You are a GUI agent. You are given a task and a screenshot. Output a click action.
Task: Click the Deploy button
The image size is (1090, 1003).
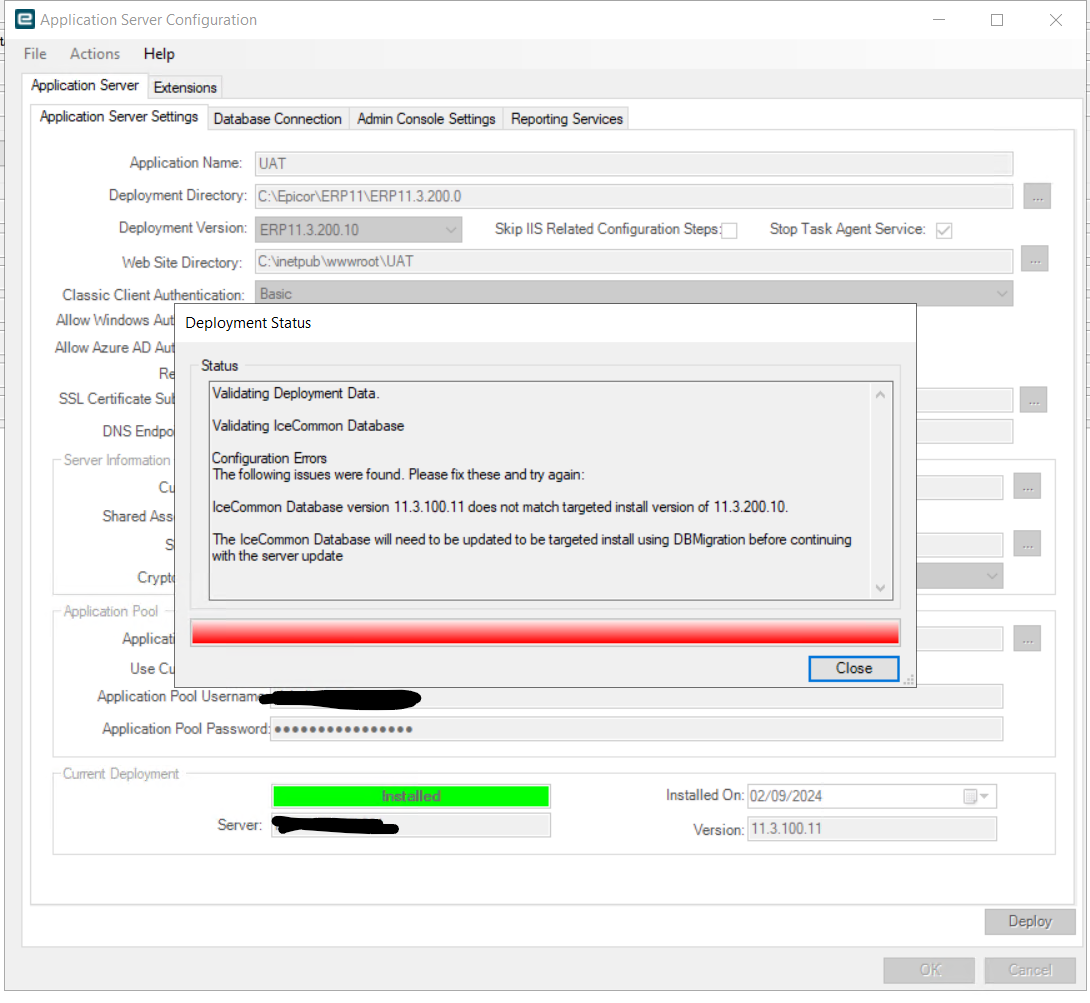coord(1030,922)
